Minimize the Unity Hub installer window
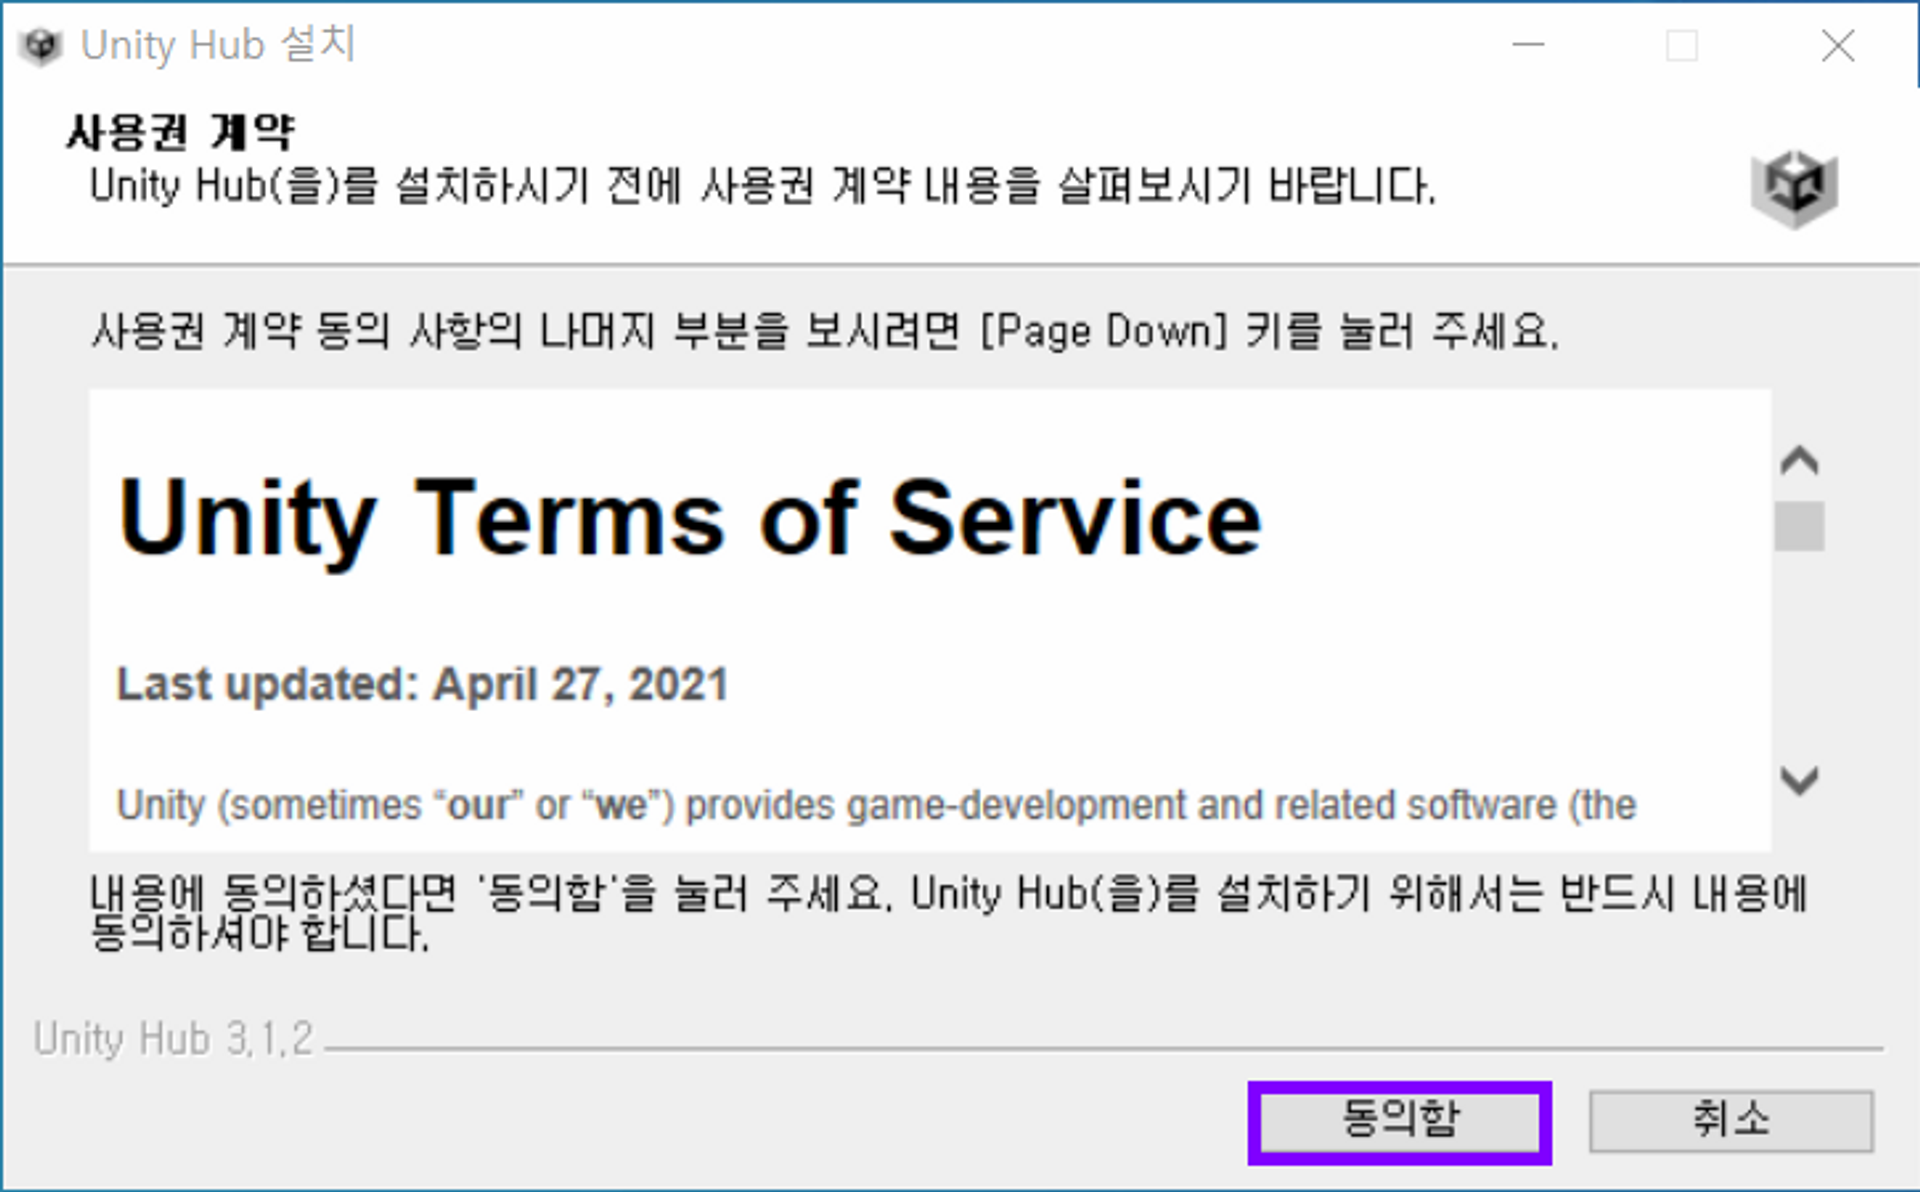Image resolution: width=1920 pixels, height=1192 pixels. 1528,45
